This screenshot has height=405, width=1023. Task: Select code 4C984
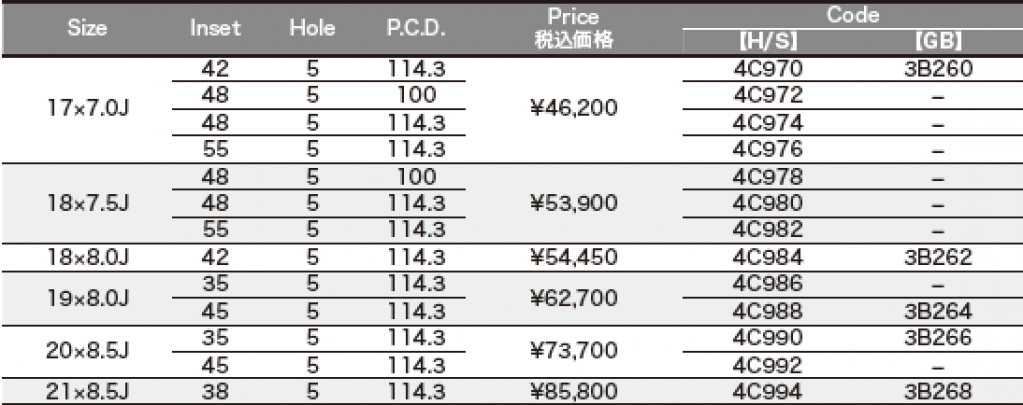pyautogui.click(x=768, y=257)
